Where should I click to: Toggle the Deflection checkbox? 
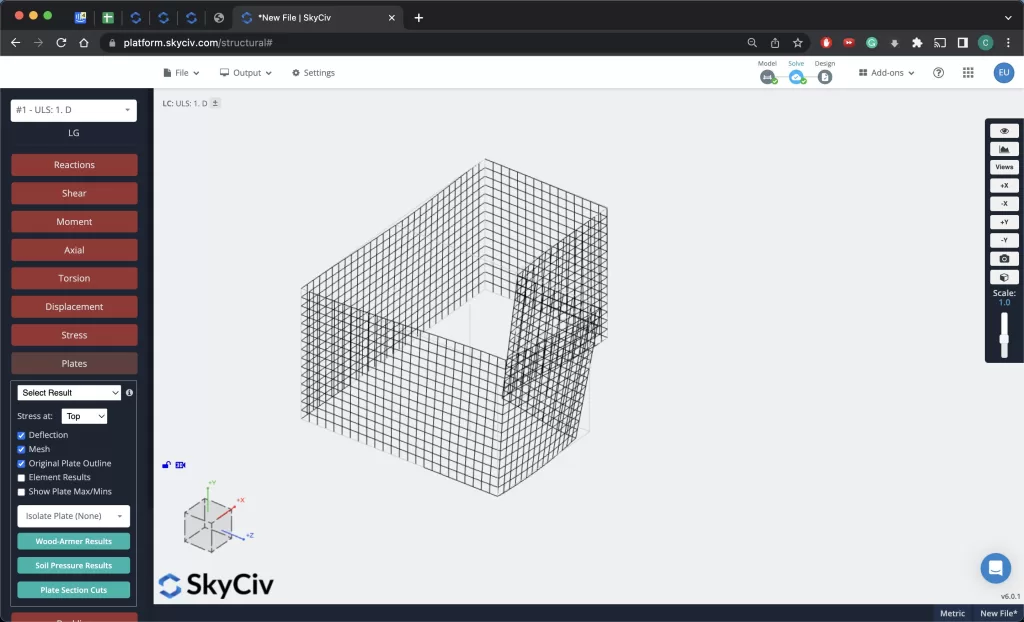[x=21, y=435]
